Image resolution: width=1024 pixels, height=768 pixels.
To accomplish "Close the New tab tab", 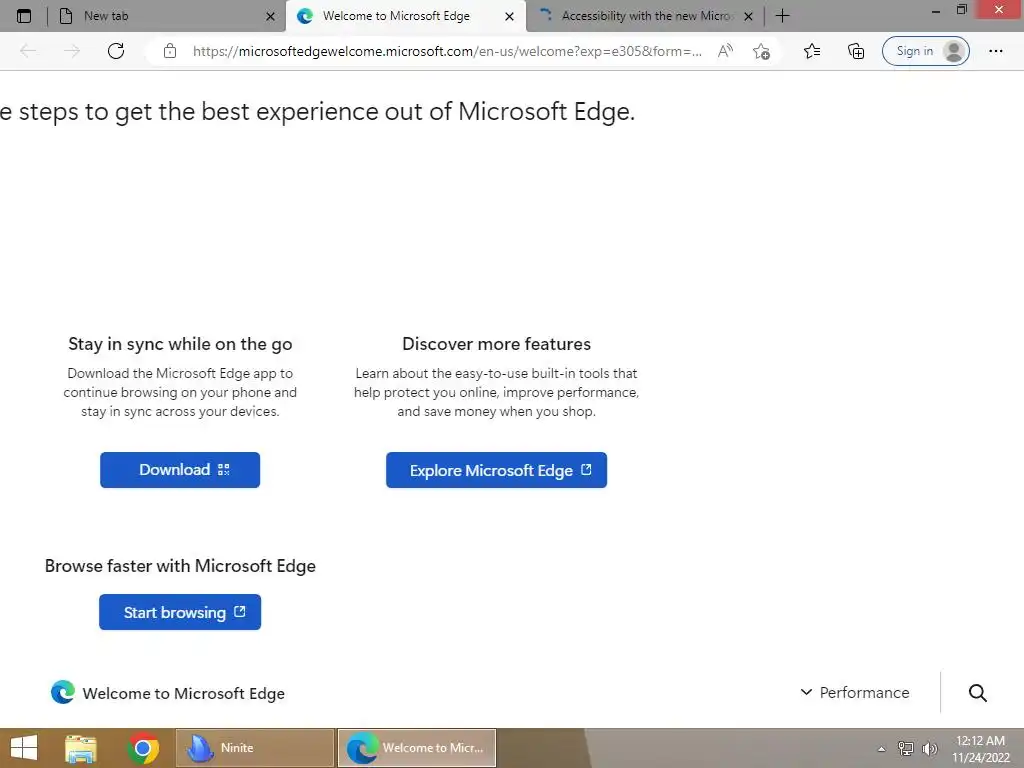I will pos(270,16).
